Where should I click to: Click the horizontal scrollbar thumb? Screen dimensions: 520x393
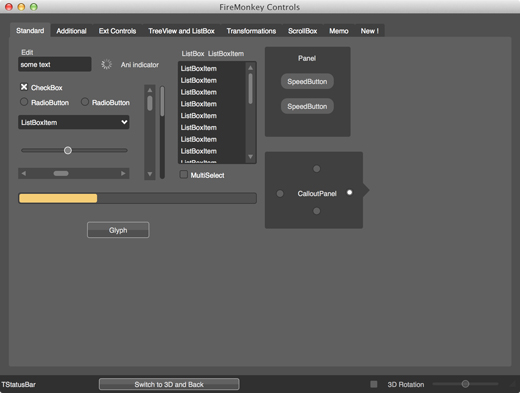61,173
